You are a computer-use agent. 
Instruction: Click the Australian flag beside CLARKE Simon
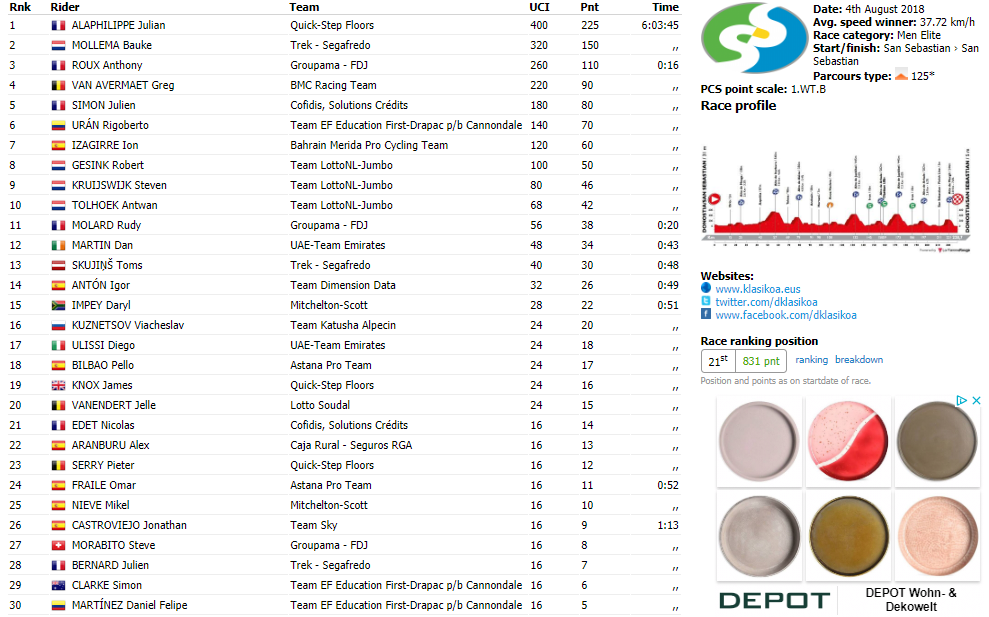(58, 585)
